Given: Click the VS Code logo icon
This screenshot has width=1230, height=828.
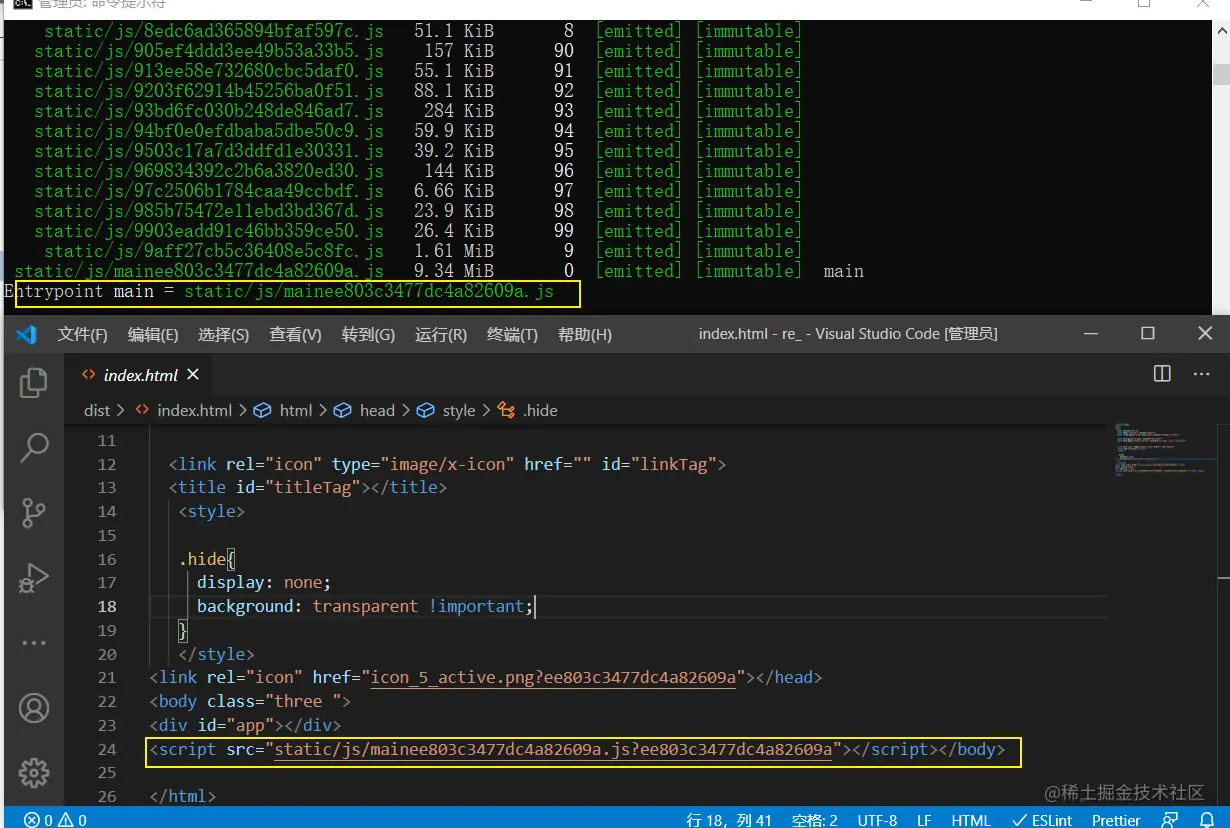Looking at the screenshot, I should point(27,334).
